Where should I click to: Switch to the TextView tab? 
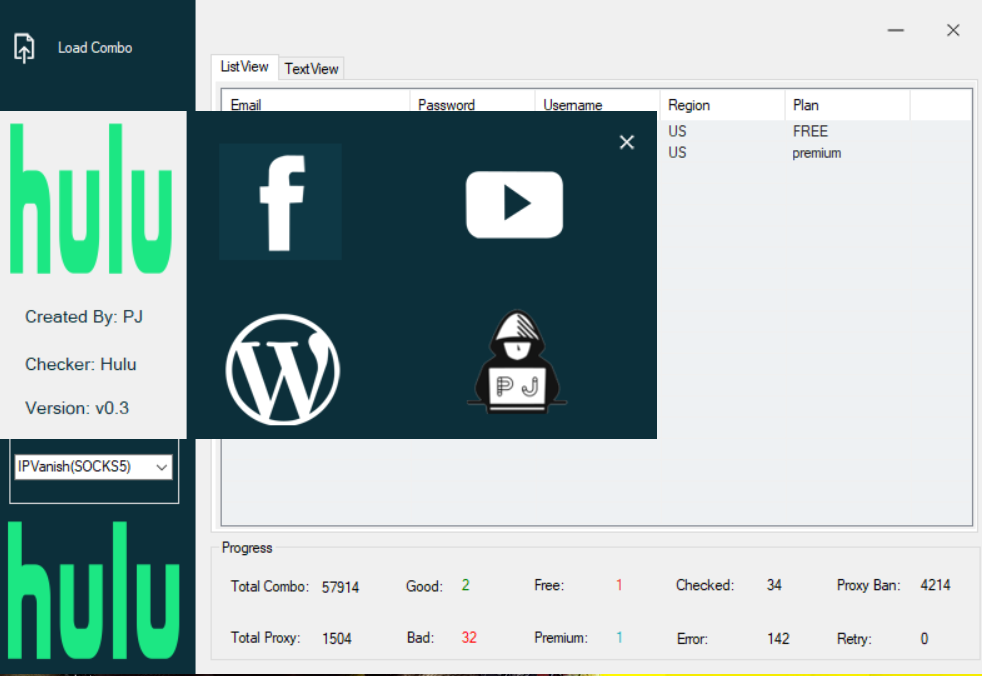click(x=311, y=68)
